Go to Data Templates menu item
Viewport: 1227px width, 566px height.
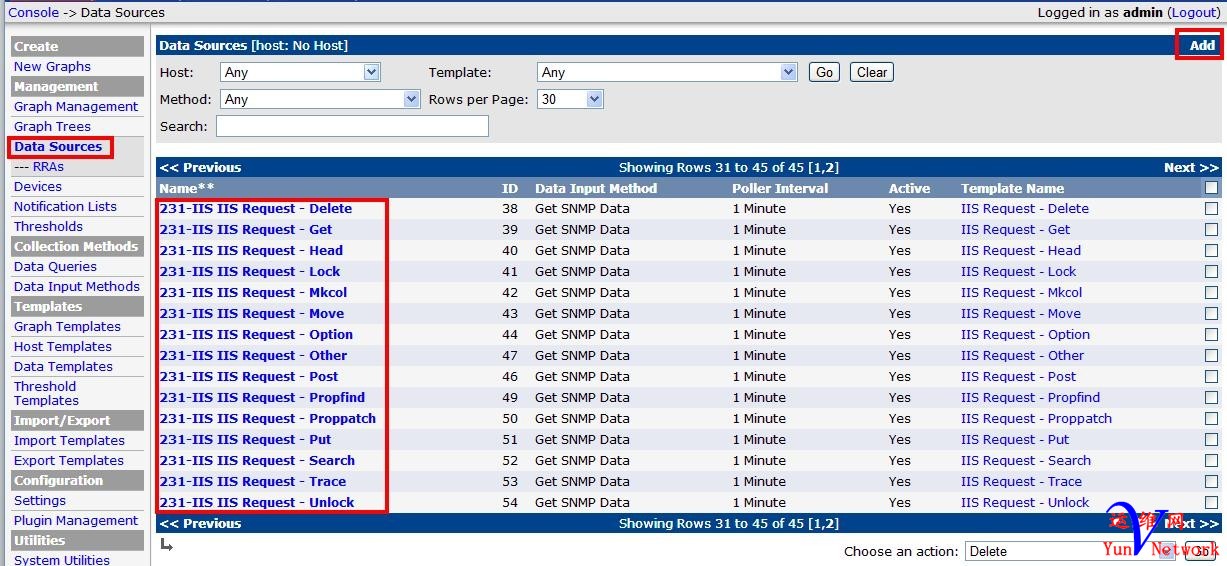tap(63, 366)
